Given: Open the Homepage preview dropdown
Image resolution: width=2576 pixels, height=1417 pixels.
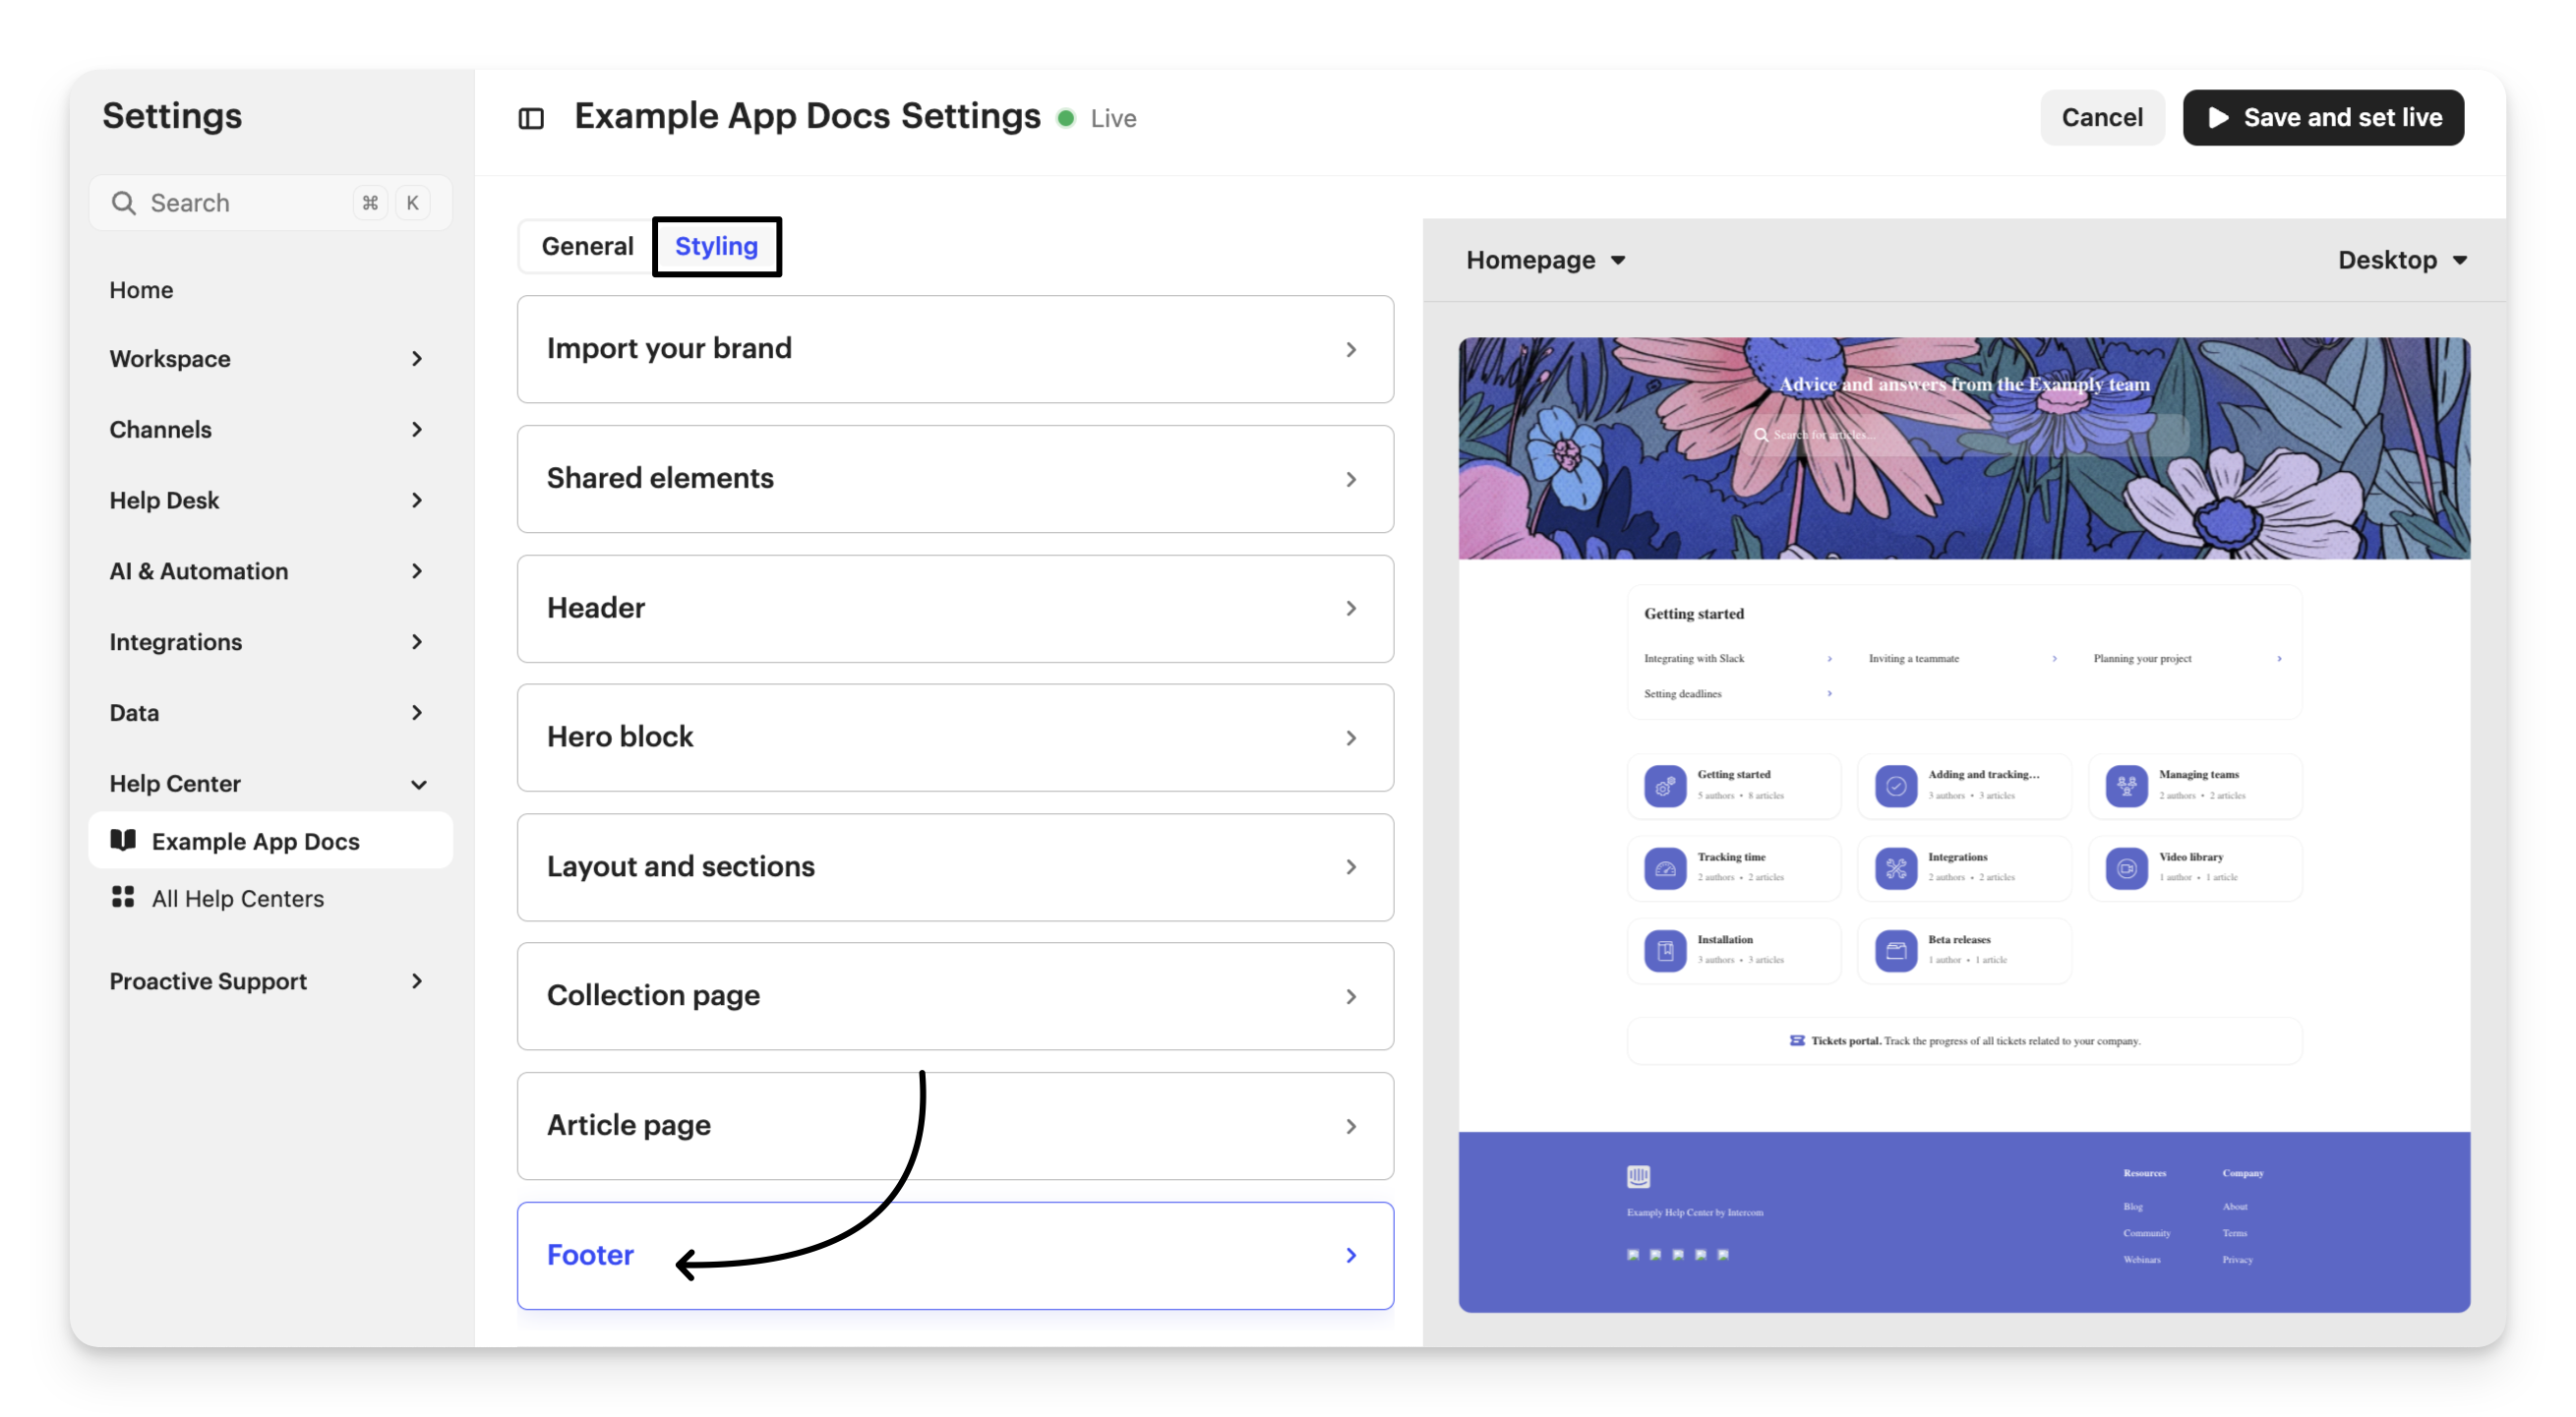Looking at the screenshot, I should click(x=1545, y=260).
